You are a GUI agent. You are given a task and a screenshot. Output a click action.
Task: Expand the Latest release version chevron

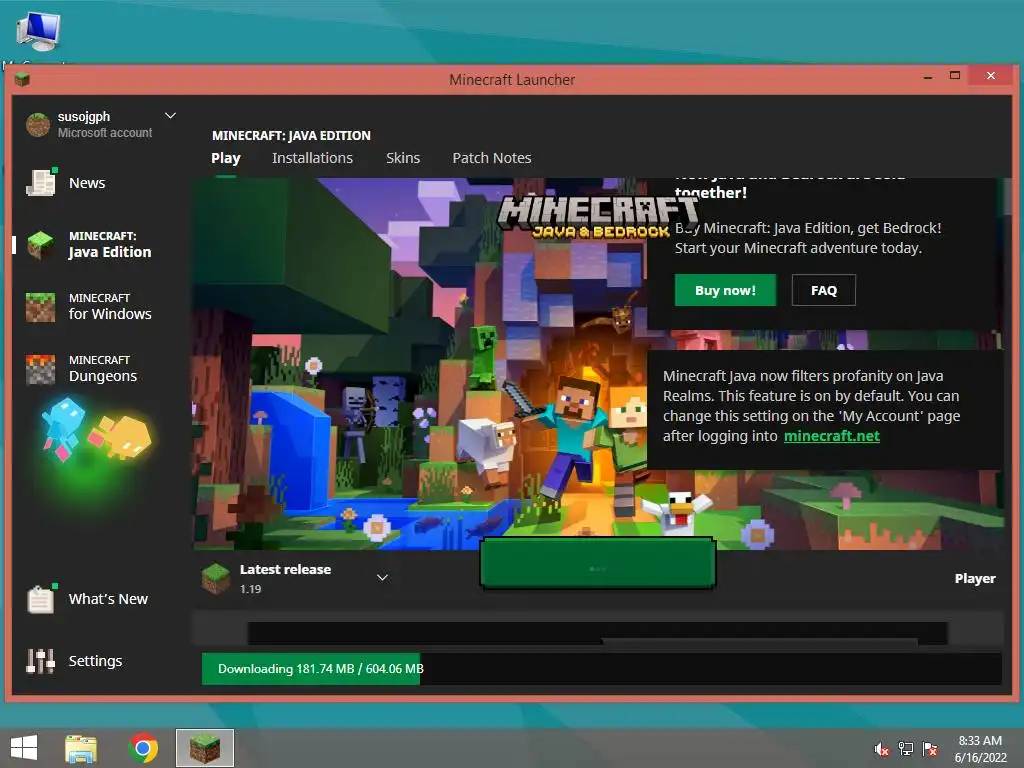pos(383,577)
